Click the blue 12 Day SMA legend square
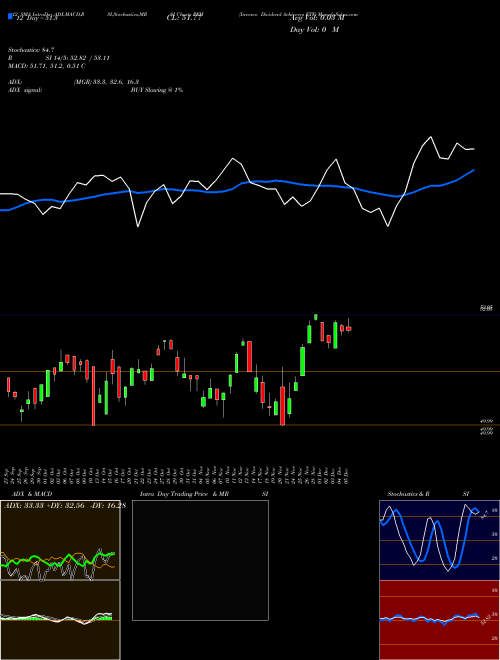This screenshot has width=500, height=660. (10, 16)
